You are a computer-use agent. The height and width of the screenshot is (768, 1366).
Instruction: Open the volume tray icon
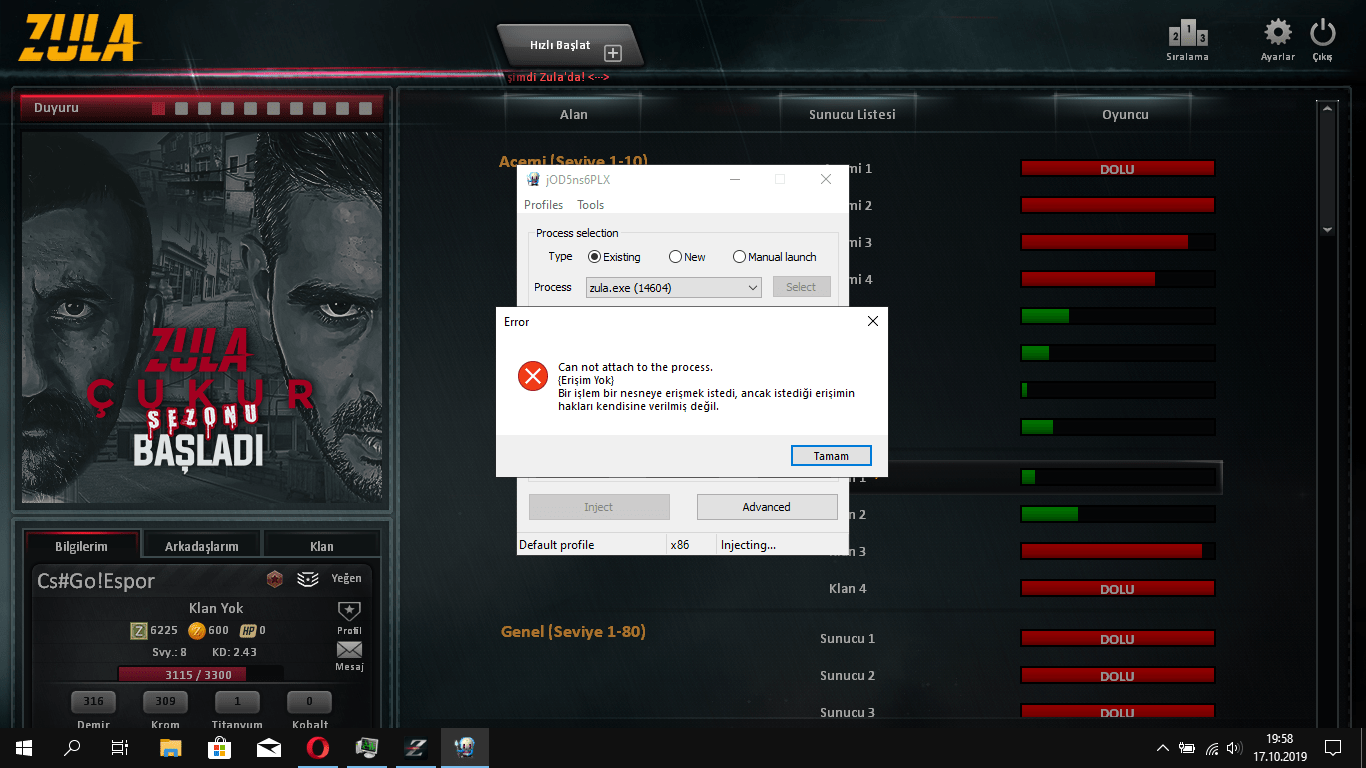coord(1235,748)
